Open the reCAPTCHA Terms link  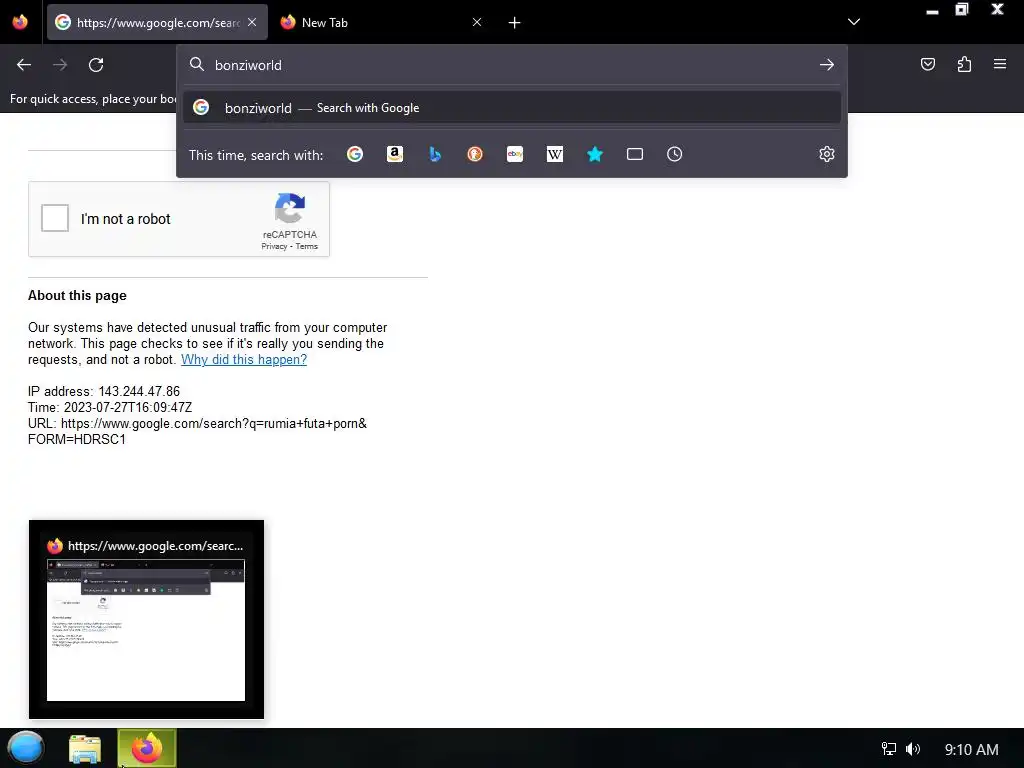click(306, 246)
